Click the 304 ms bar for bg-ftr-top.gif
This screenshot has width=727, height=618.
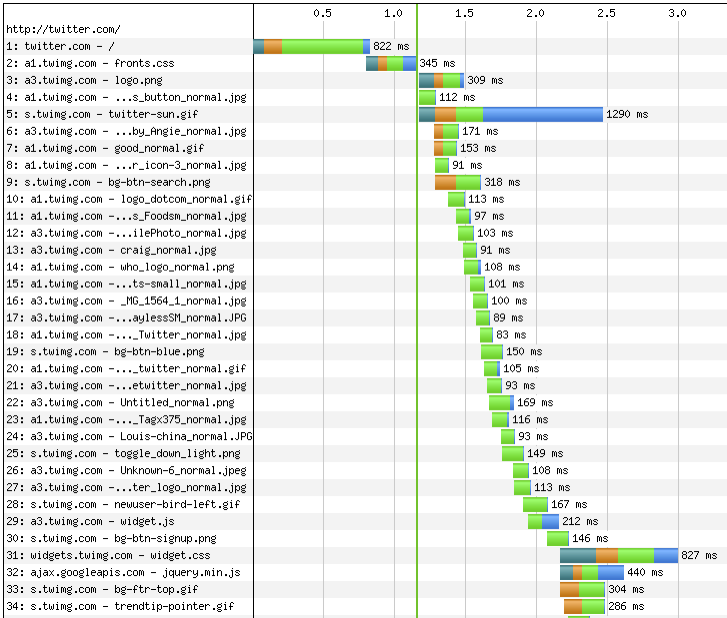point(582,589)
